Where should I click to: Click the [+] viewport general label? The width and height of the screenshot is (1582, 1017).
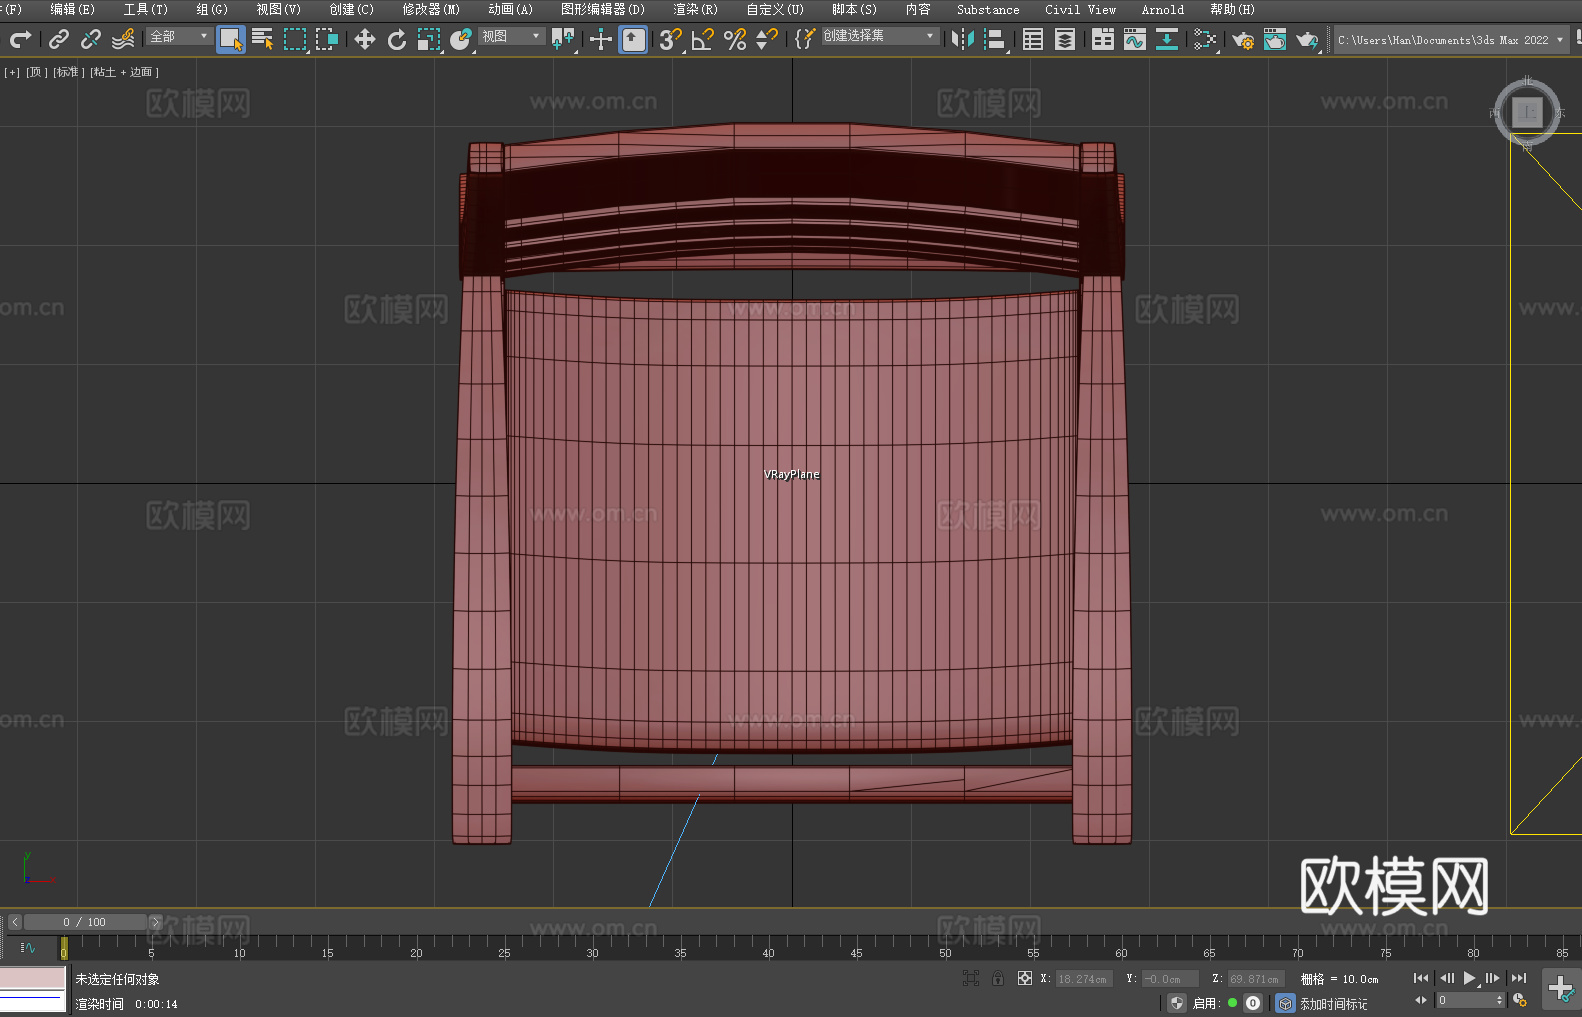pos(12,72)
